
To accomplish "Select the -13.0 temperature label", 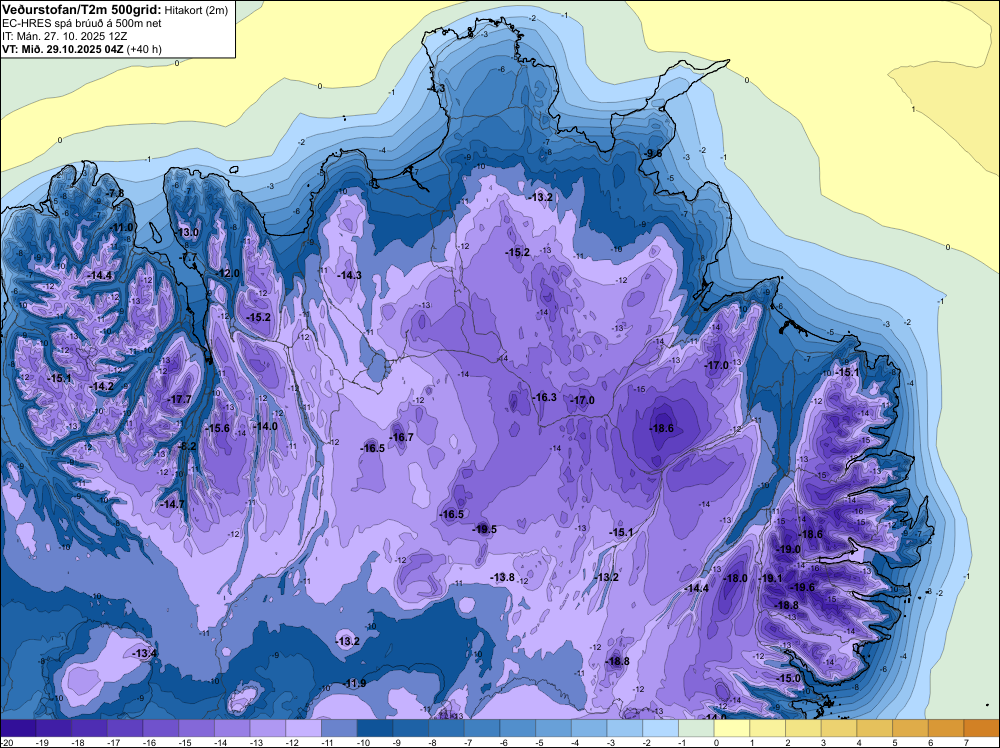I will [187, 232].
